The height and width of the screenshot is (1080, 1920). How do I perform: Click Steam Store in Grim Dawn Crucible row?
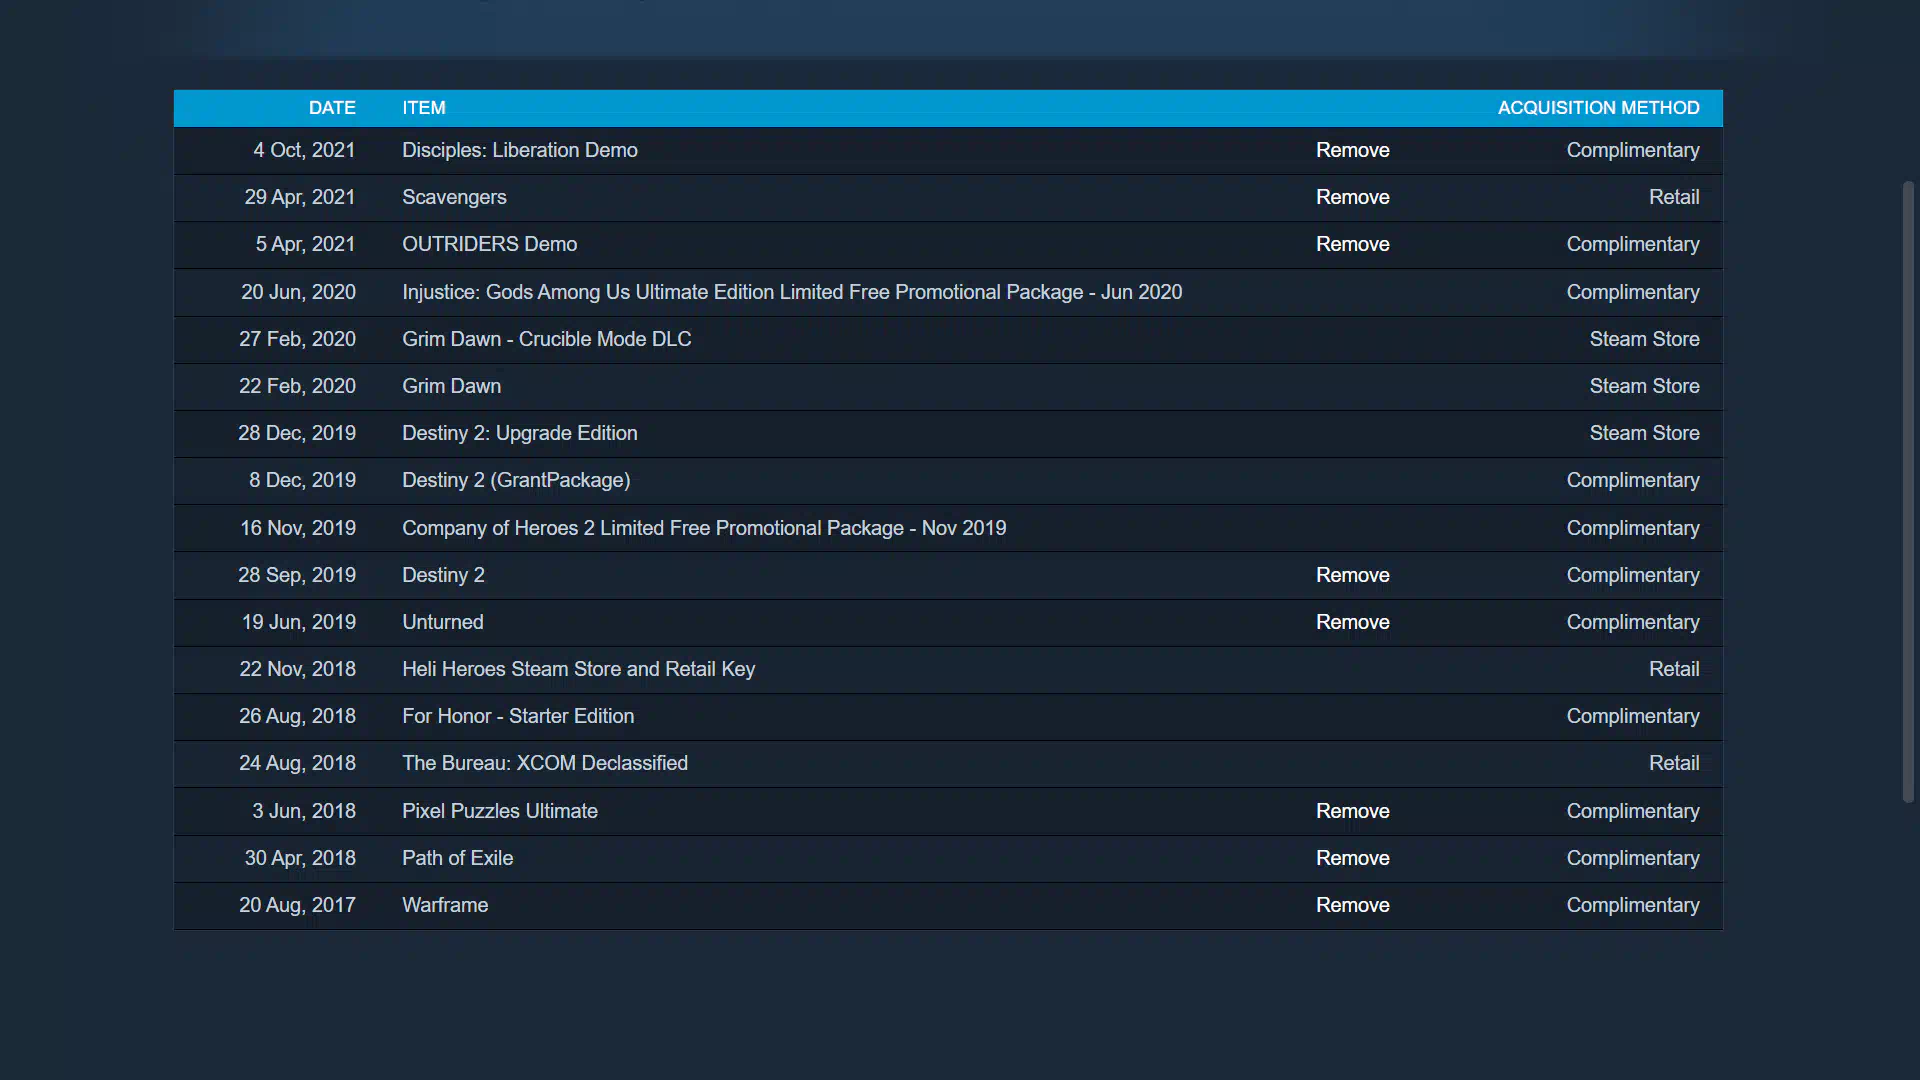point(1644,339)
